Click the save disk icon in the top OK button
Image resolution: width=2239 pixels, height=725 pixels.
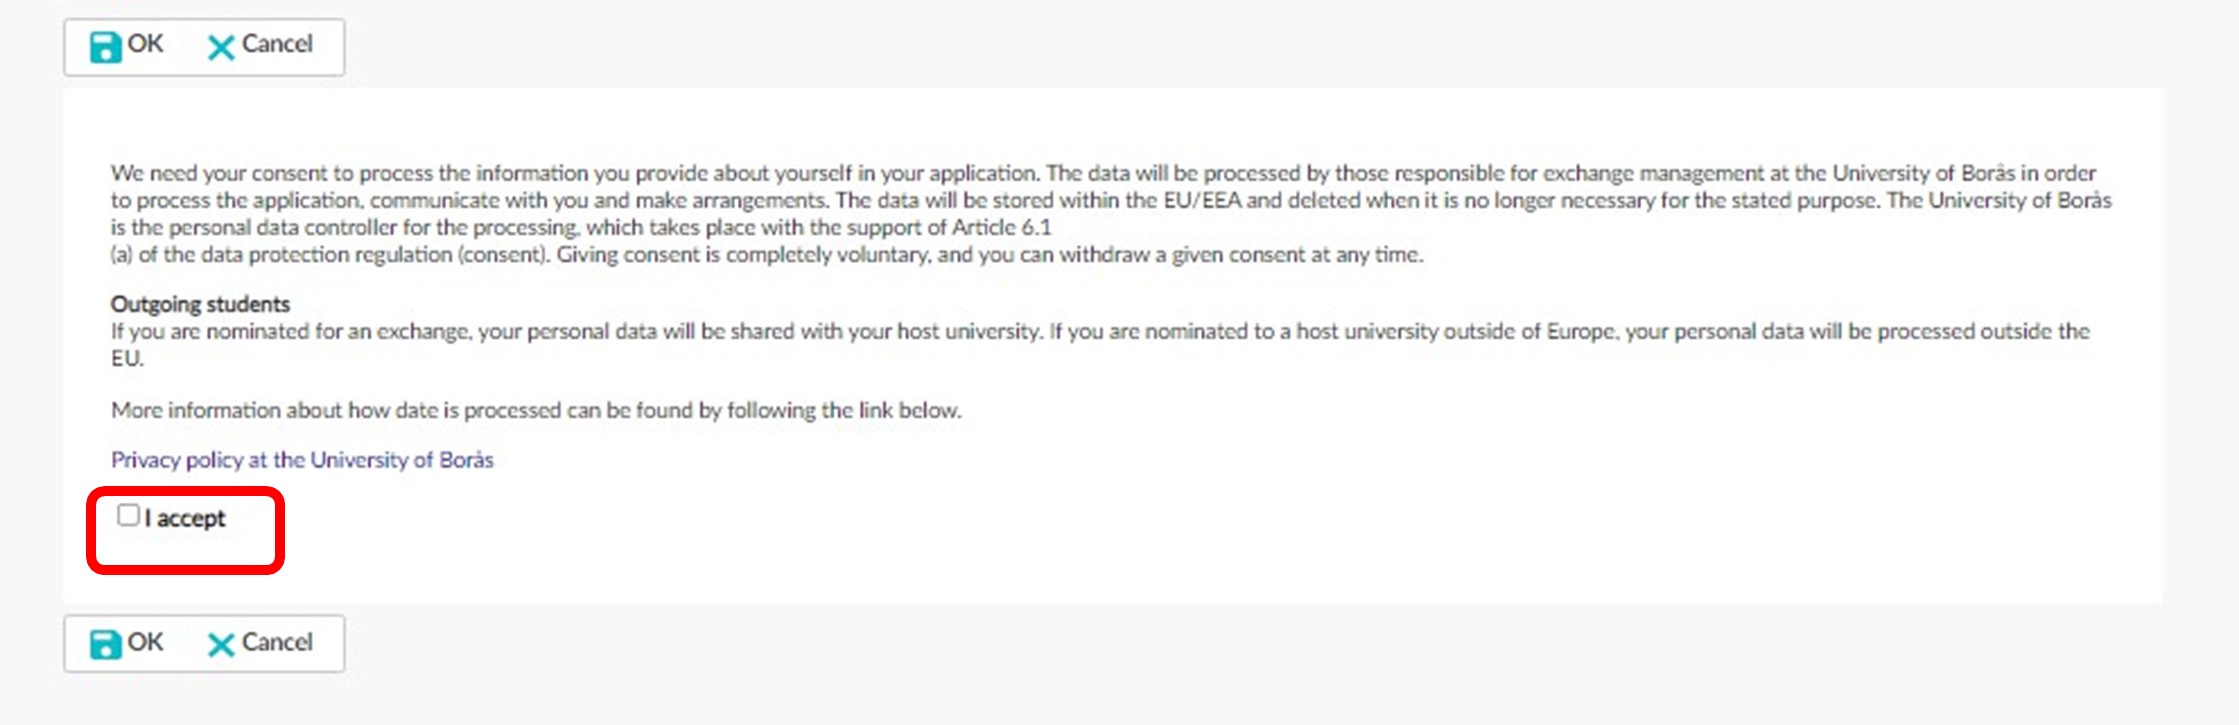(x=105, y=46)
